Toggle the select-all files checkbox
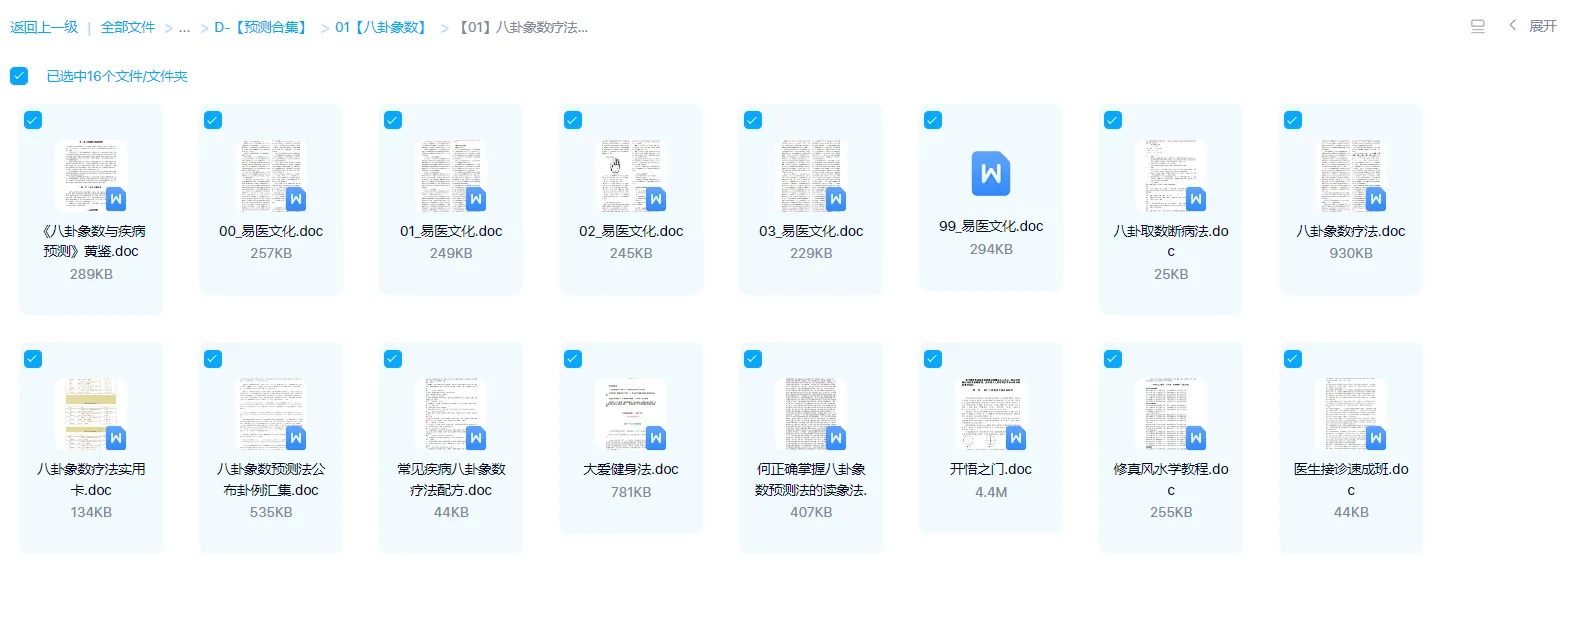1587x625 pixels. [19, 76]
